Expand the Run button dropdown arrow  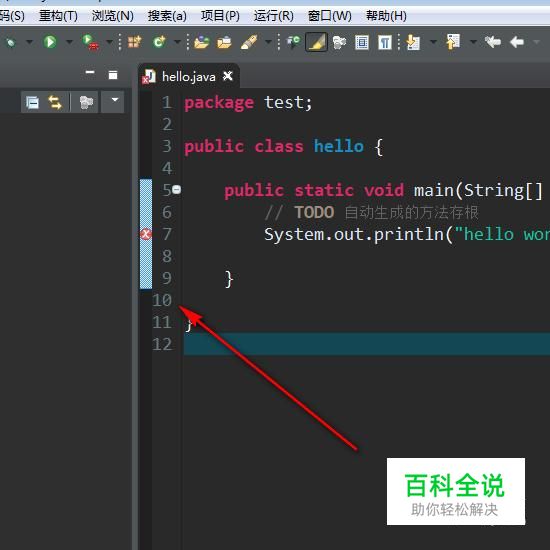point(69,42)
